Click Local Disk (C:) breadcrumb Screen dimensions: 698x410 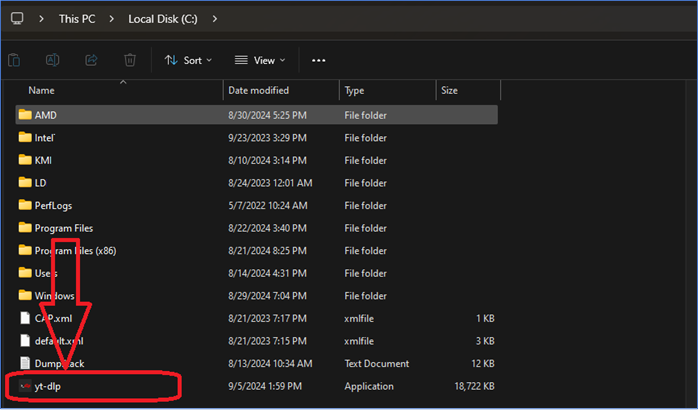tap(164, 19)
